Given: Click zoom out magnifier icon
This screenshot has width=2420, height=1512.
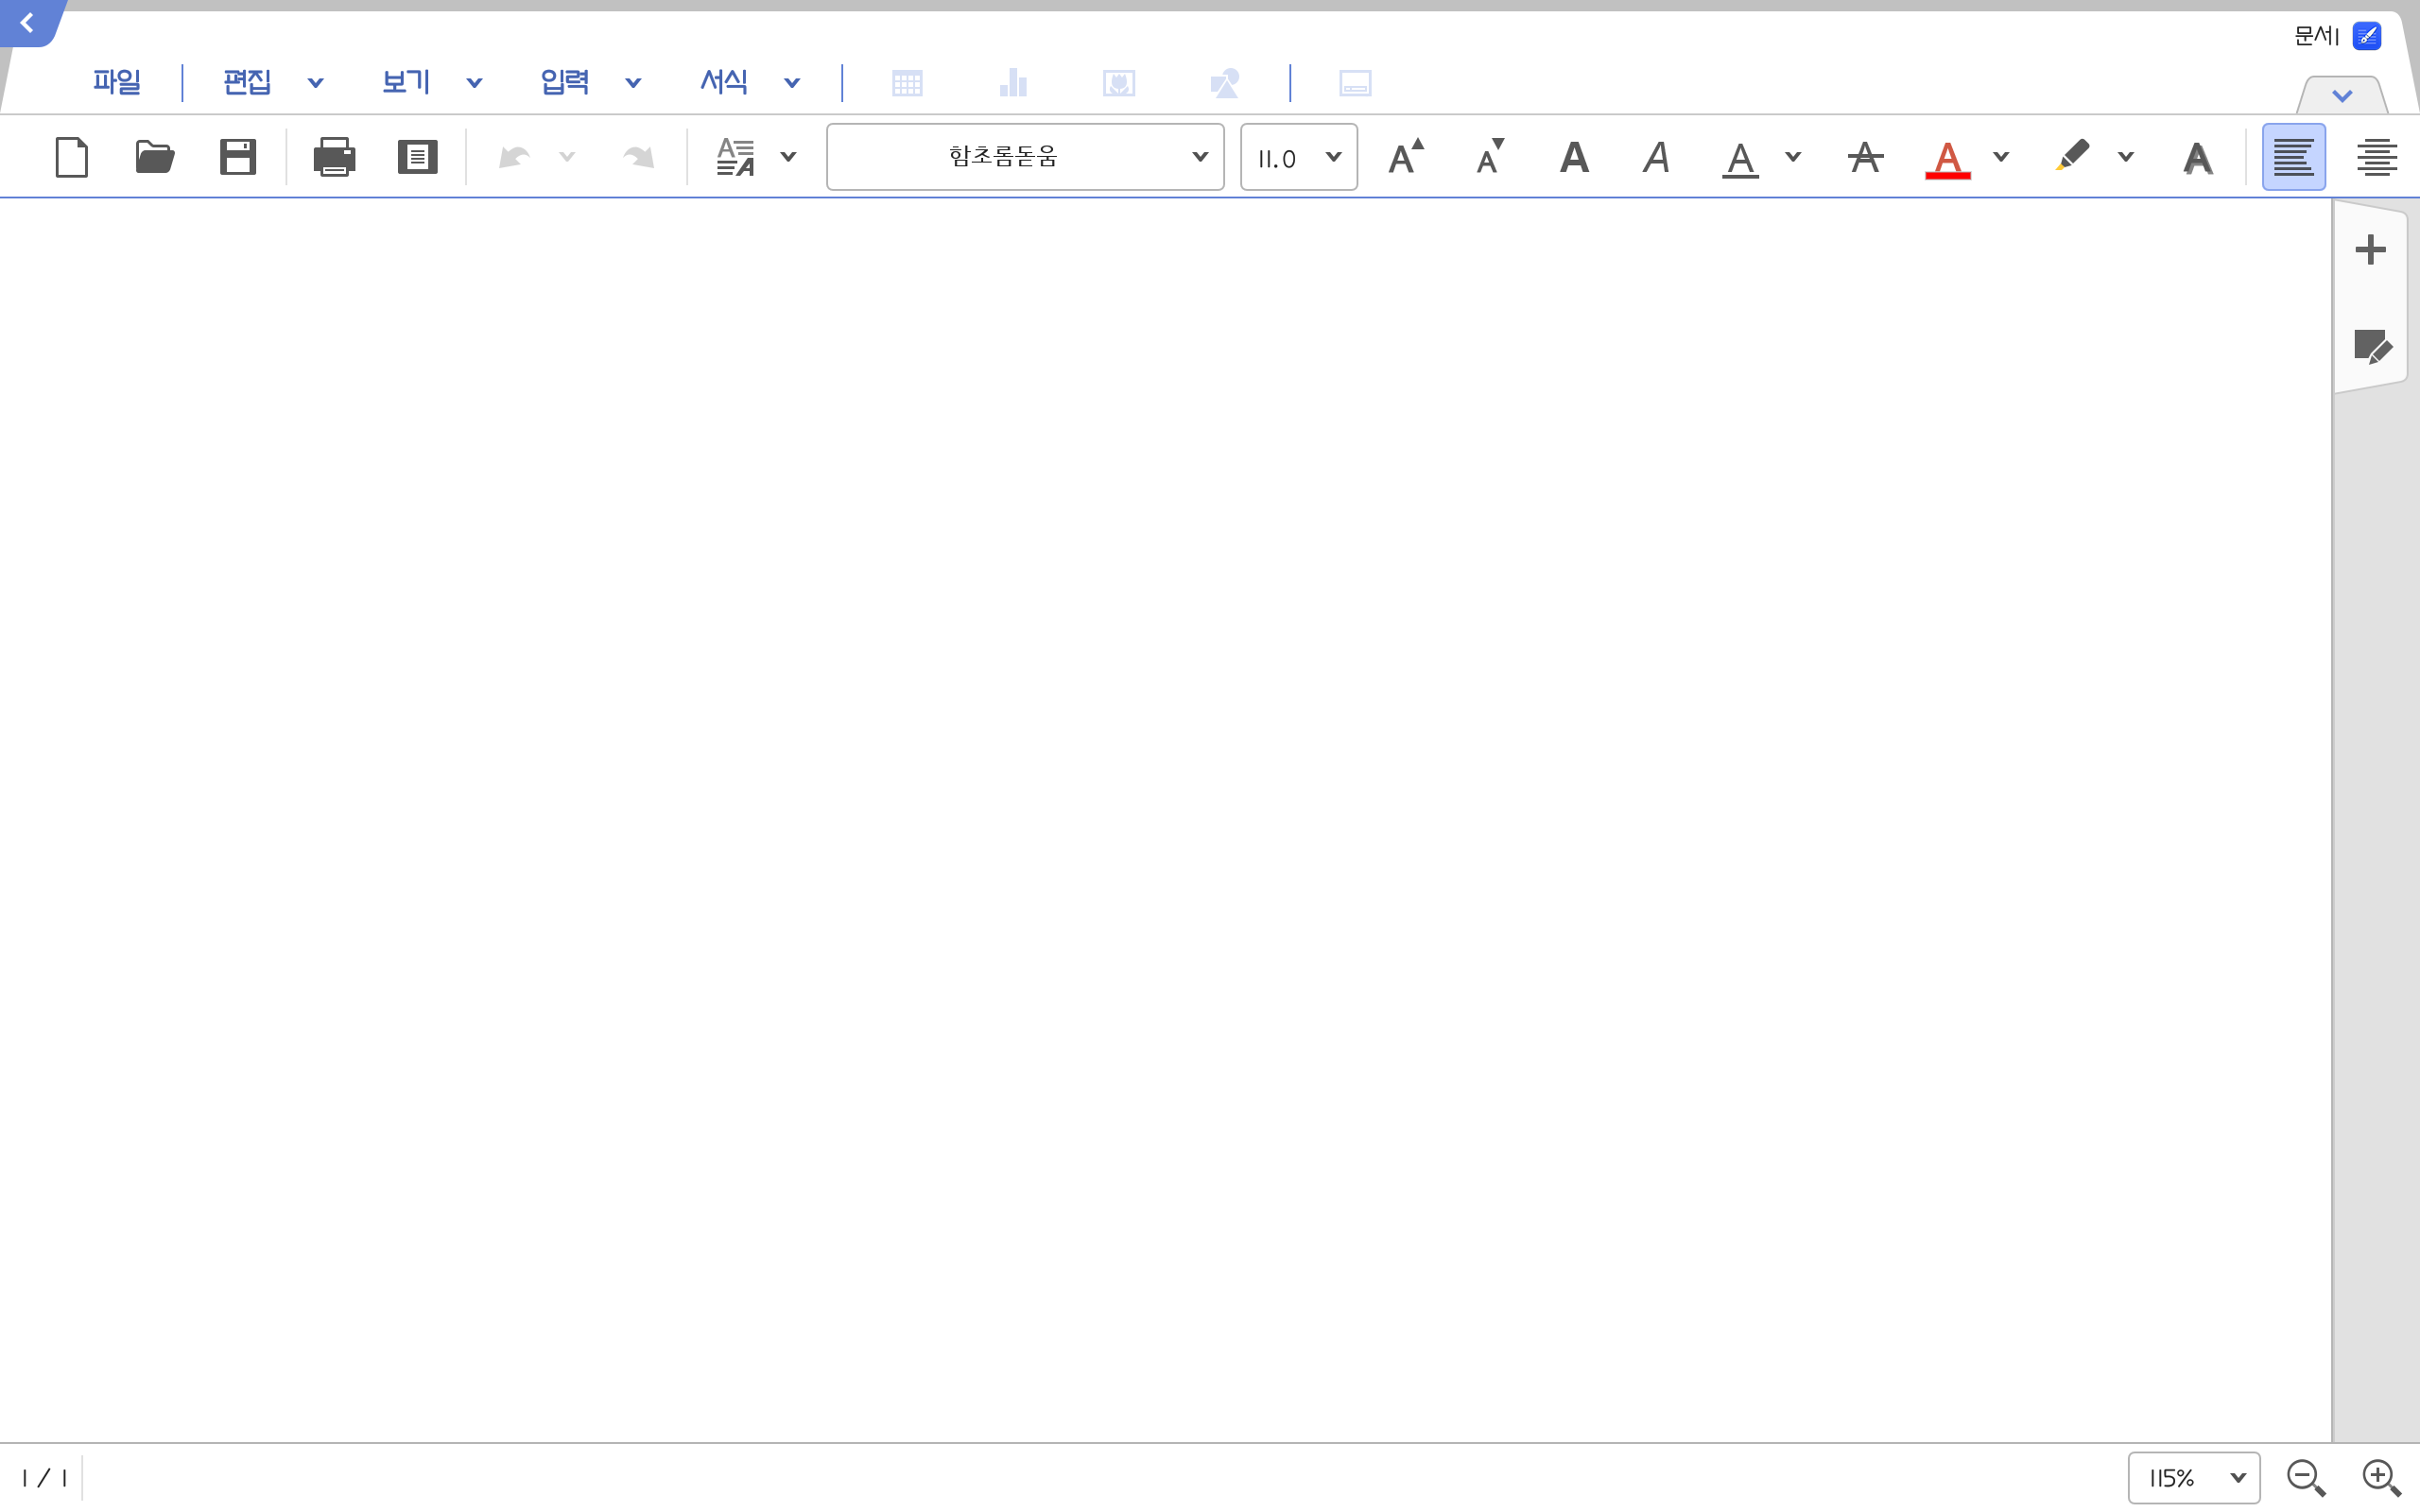Looking at the screenshot, I should (2305, 1477).
